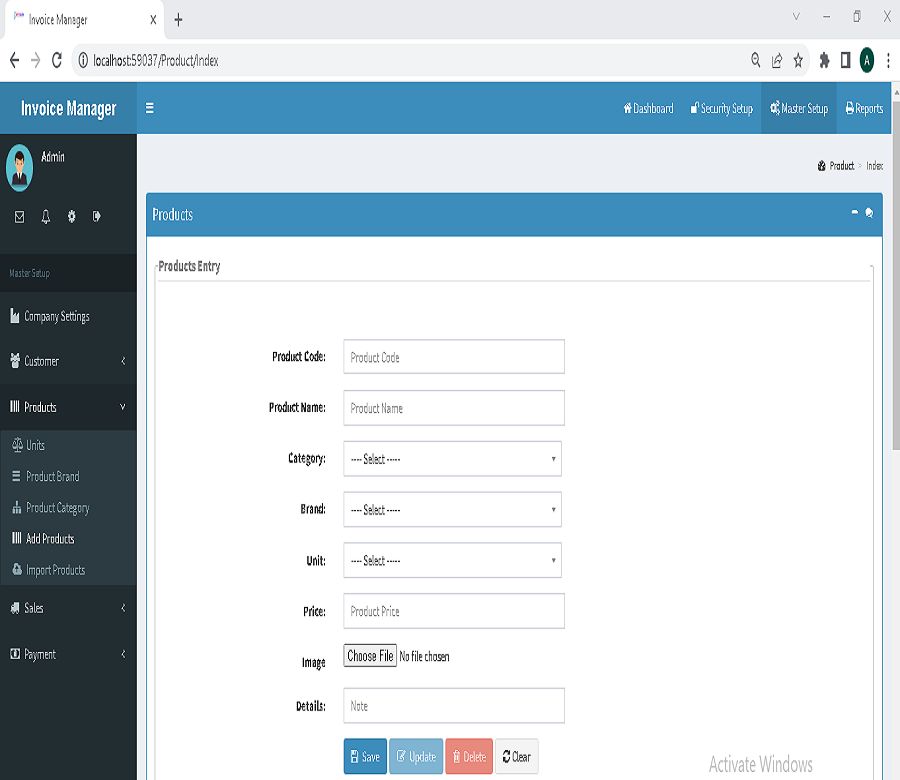Click the Choose File button
Viewport: 900px width, 780px height.
[370, 655]
